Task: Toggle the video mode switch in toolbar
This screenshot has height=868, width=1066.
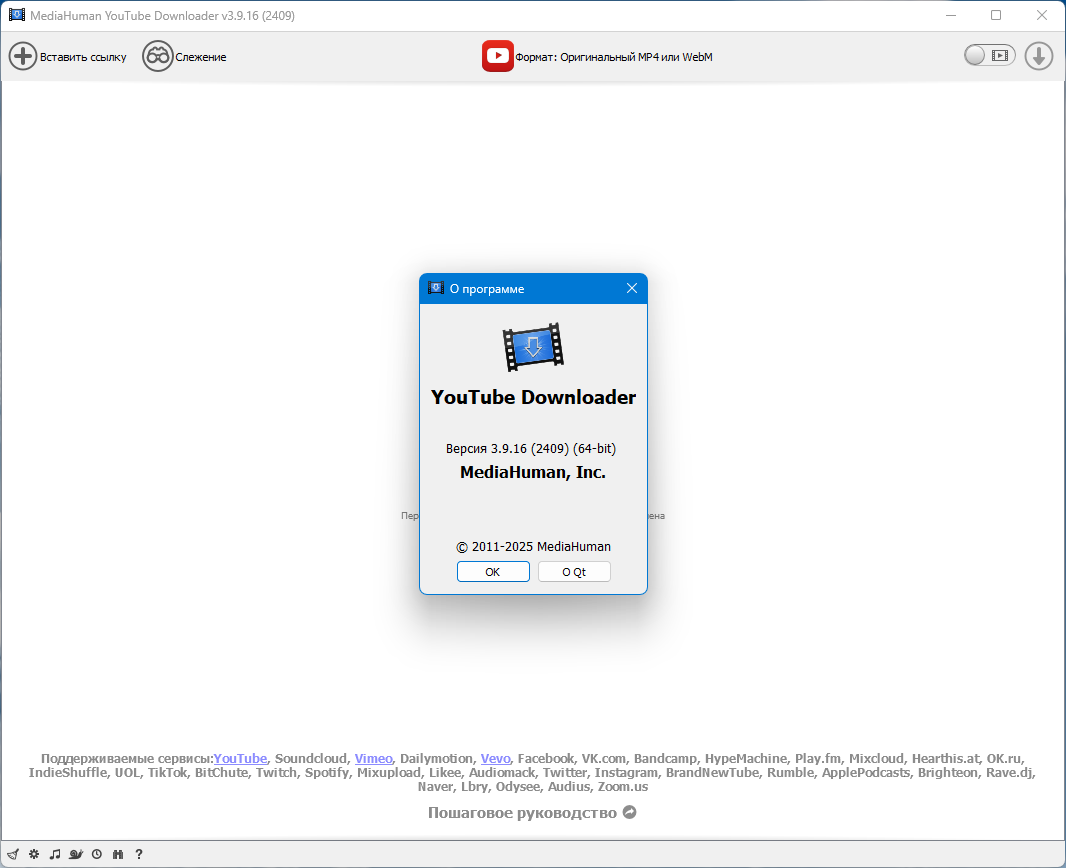Action: (x=989, y=56)
